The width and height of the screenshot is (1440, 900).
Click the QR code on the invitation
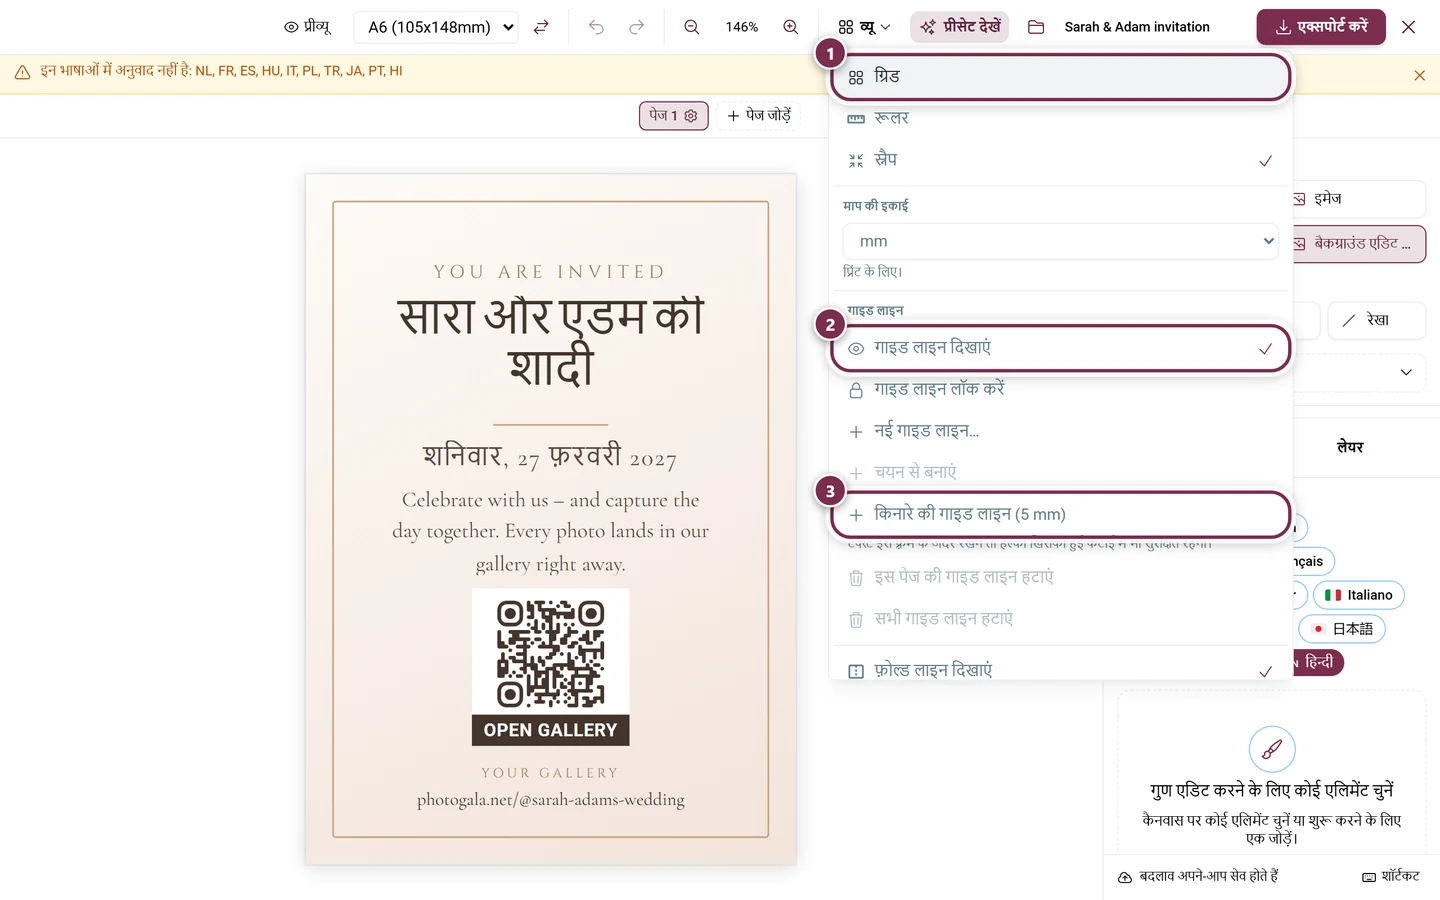coord(550,653)
